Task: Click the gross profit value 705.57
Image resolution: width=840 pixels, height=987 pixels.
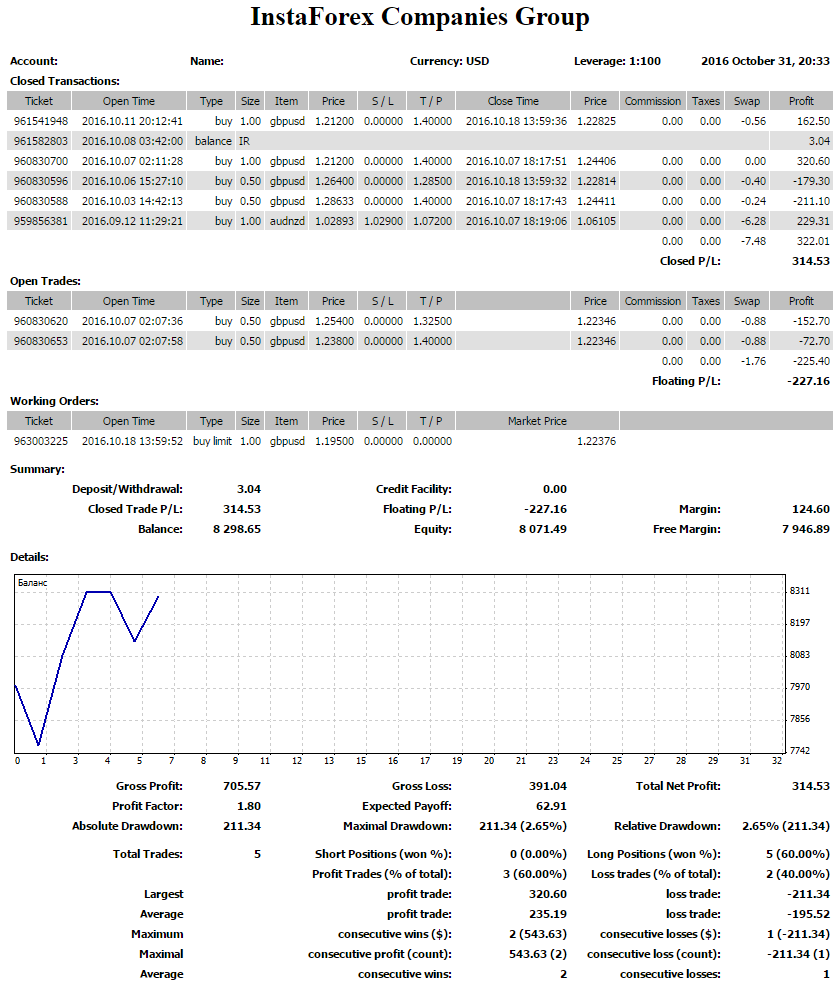Action: [242, 786]
